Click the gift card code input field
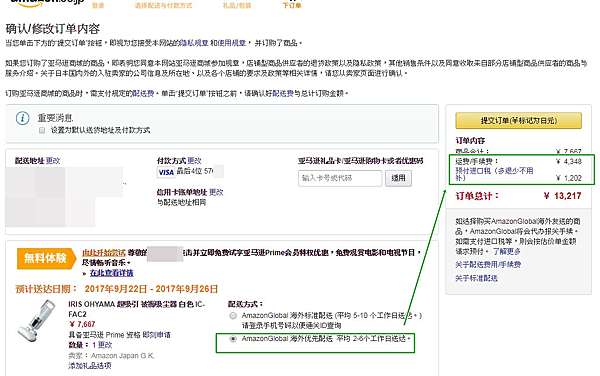The image size is (600, 376). click(x=340, y=178)
